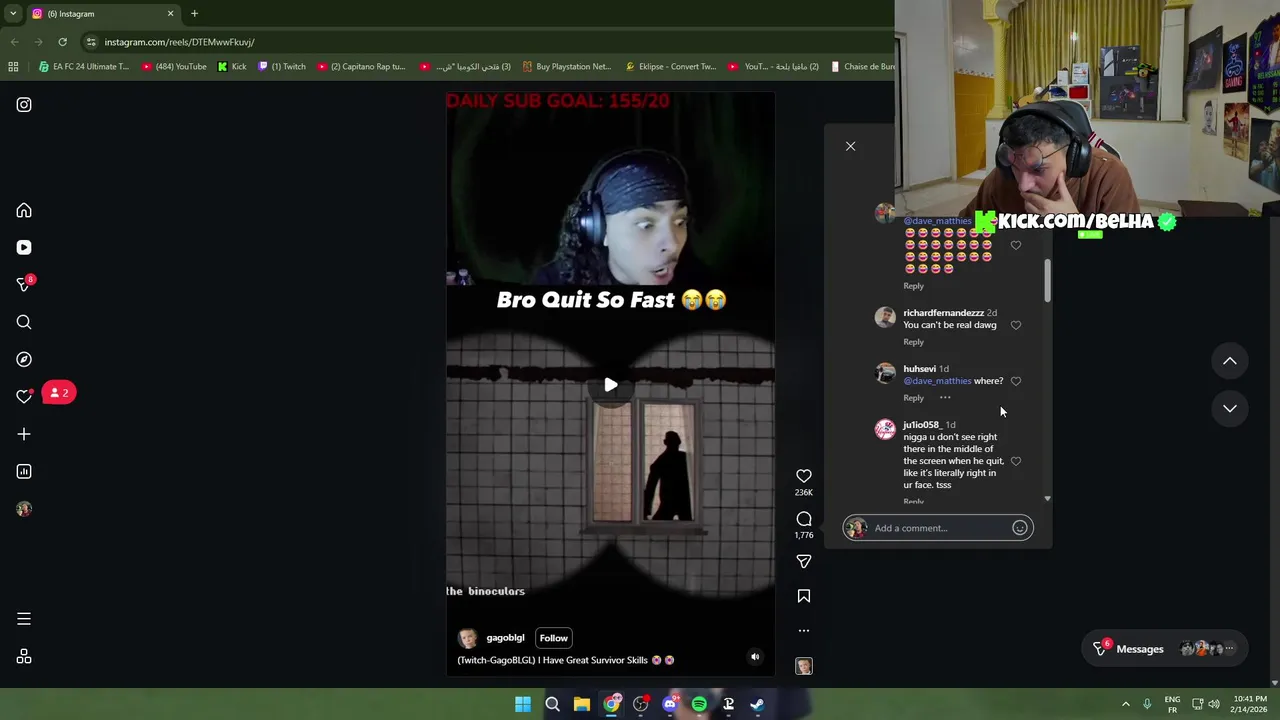Like richardfernandezzz's comment
The height and width of the screenshot is (720, 1280).
click(1016, 325)
